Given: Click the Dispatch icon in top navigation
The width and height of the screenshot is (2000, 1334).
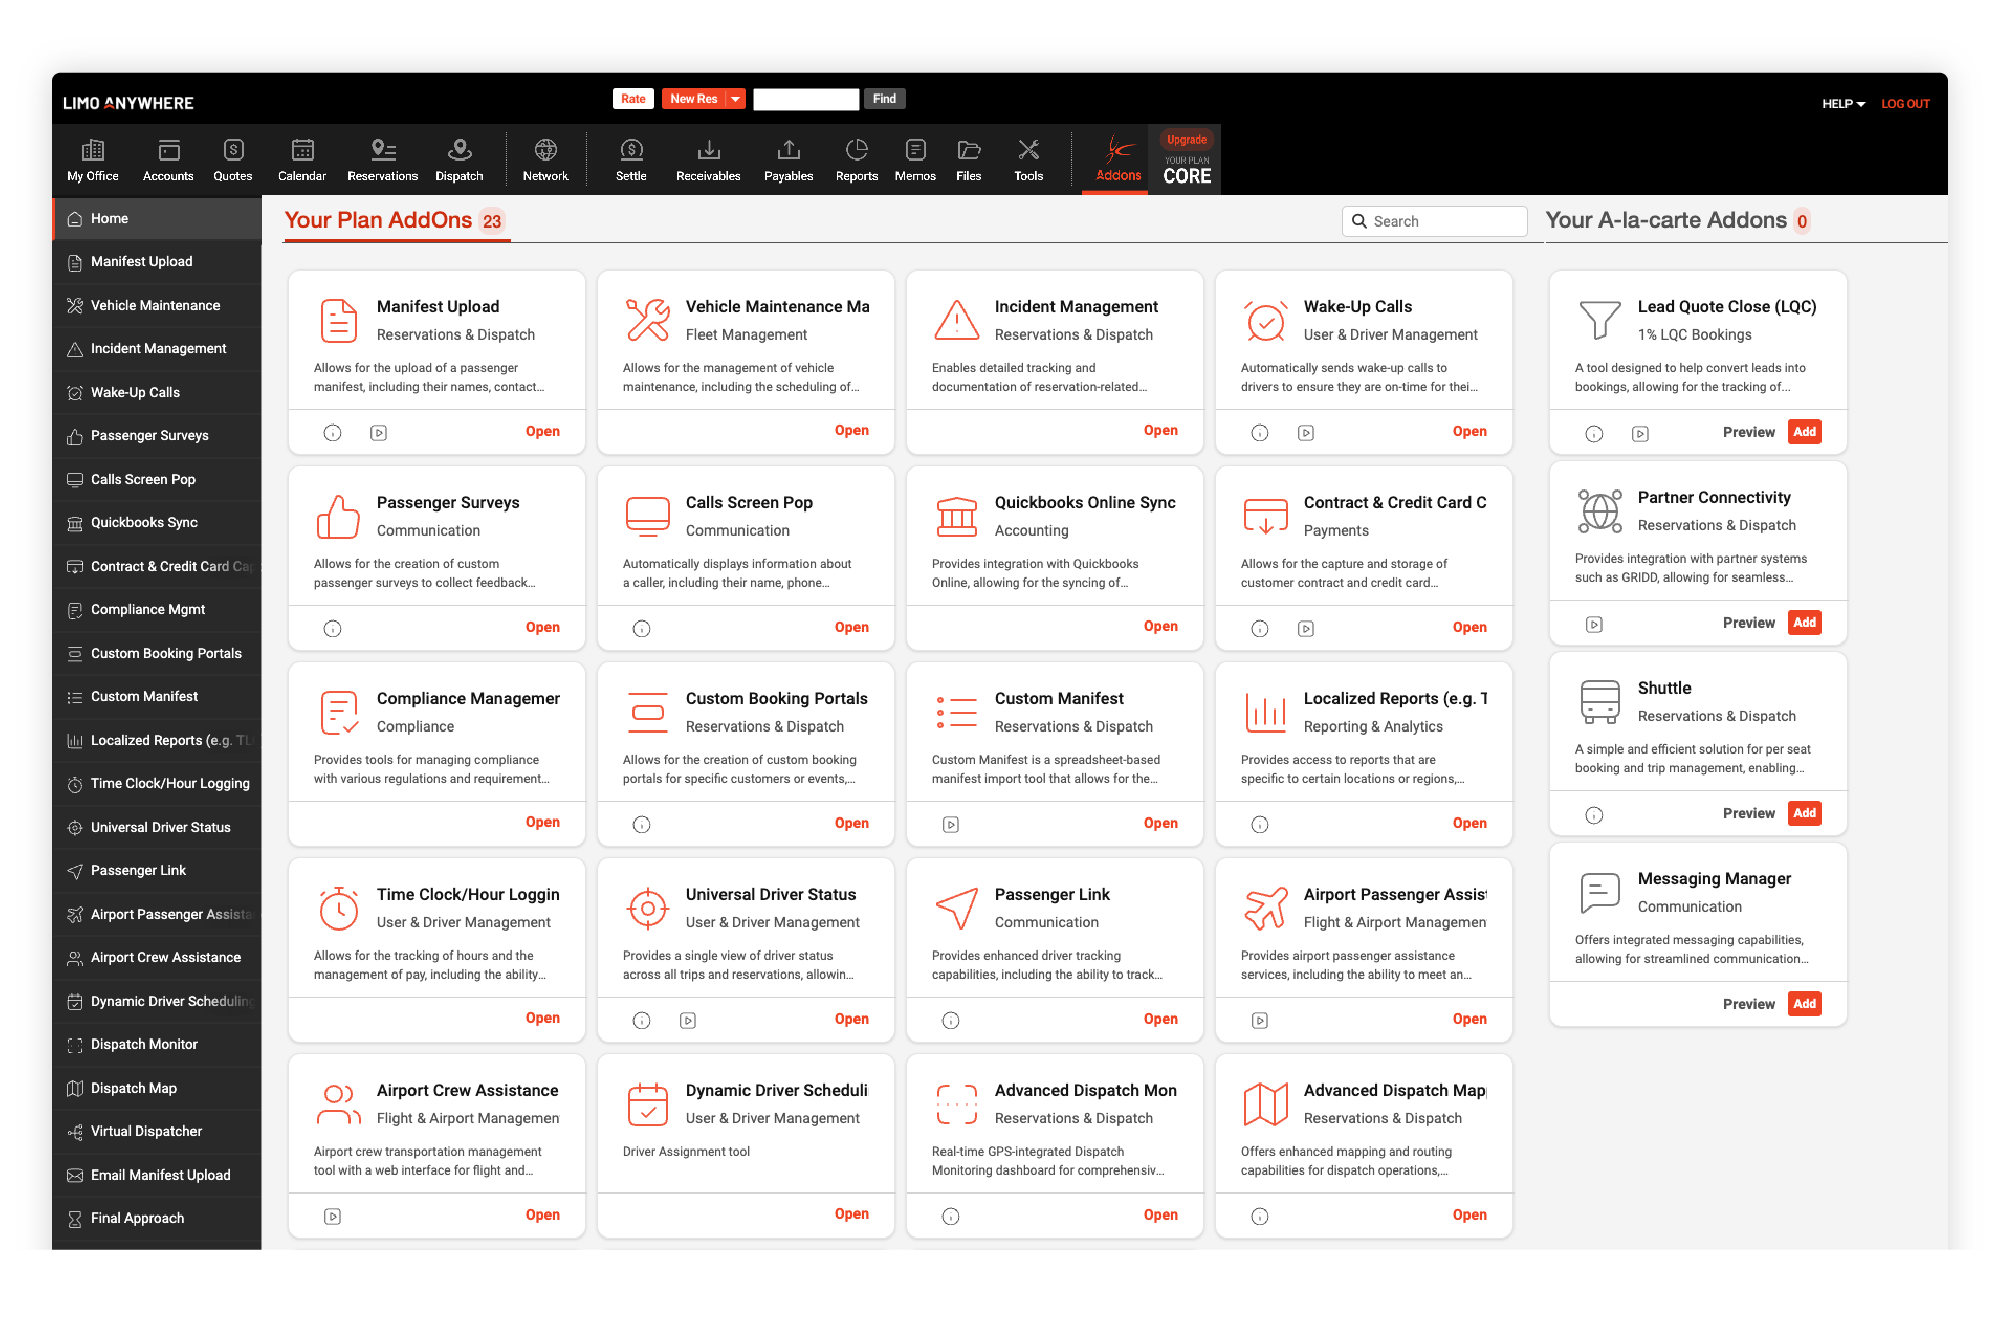Looking at the screenshot, I should (x=458, y=159).
